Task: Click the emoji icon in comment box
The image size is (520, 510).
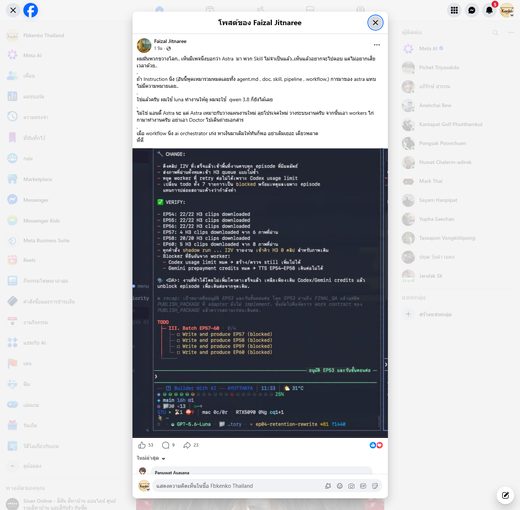Action: click(x=340, y=486)
